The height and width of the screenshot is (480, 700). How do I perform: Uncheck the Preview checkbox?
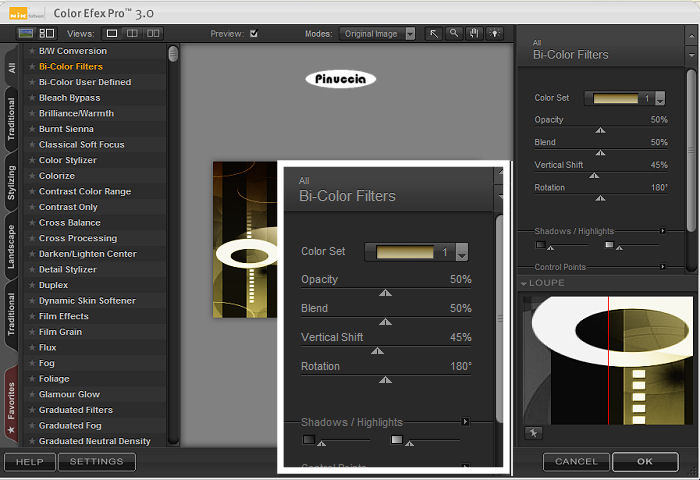click(x=254, y=33)
